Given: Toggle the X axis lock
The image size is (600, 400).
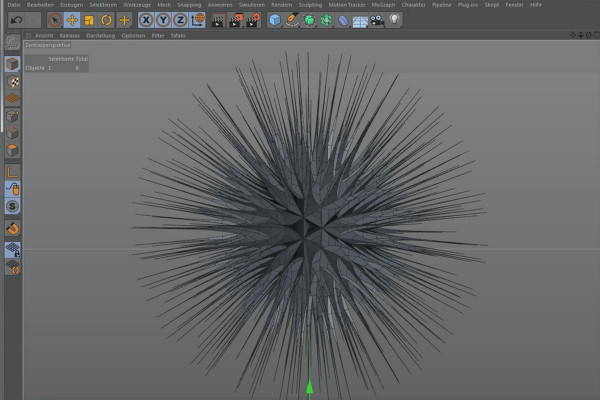Looking at the screenshot, I should coord(146,20).
